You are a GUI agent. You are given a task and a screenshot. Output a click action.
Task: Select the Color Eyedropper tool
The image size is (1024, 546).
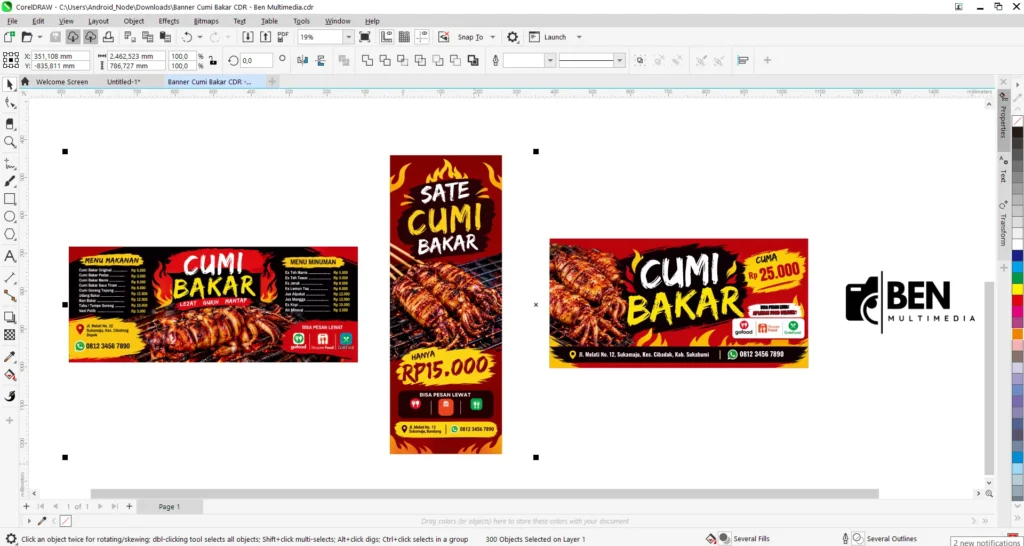10,357
